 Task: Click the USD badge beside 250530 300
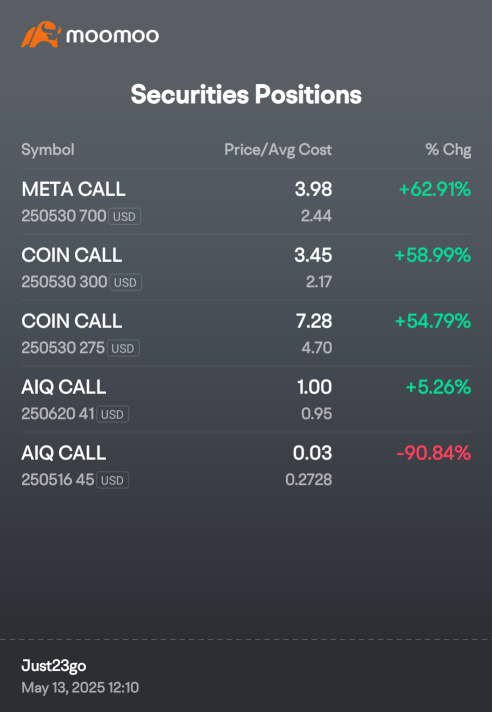point(125,282)
